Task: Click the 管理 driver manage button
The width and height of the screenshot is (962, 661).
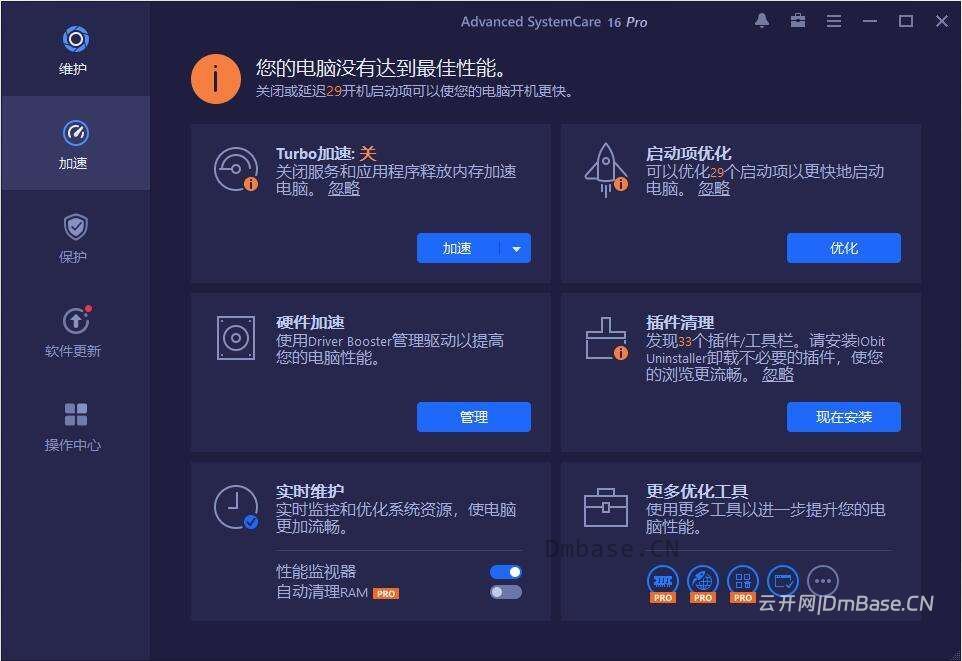Action: click(x=474, y=417)
